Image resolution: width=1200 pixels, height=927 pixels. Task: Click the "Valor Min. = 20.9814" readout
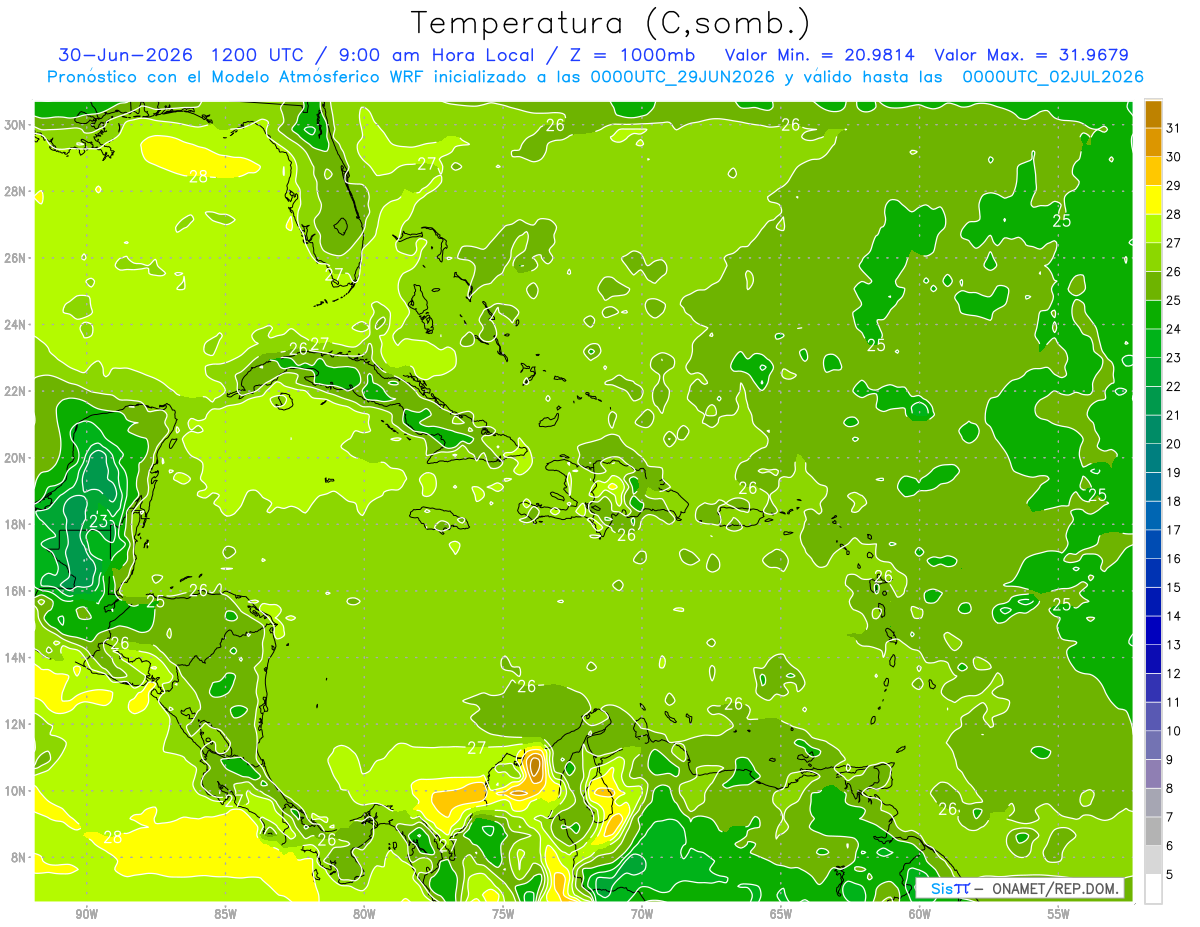pos(820,55)
